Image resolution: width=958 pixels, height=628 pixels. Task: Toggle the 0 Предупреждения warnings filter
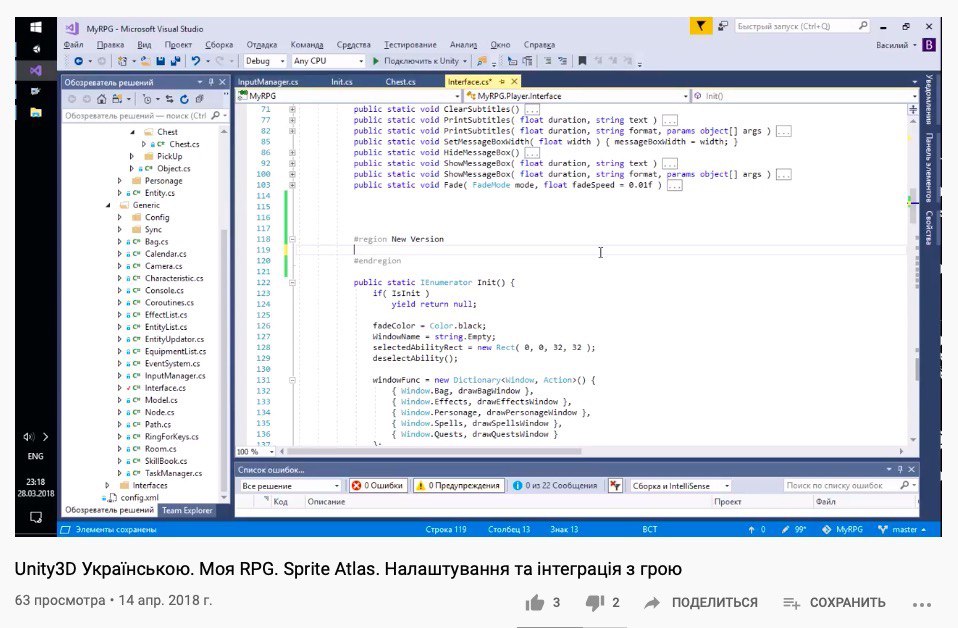457,486
